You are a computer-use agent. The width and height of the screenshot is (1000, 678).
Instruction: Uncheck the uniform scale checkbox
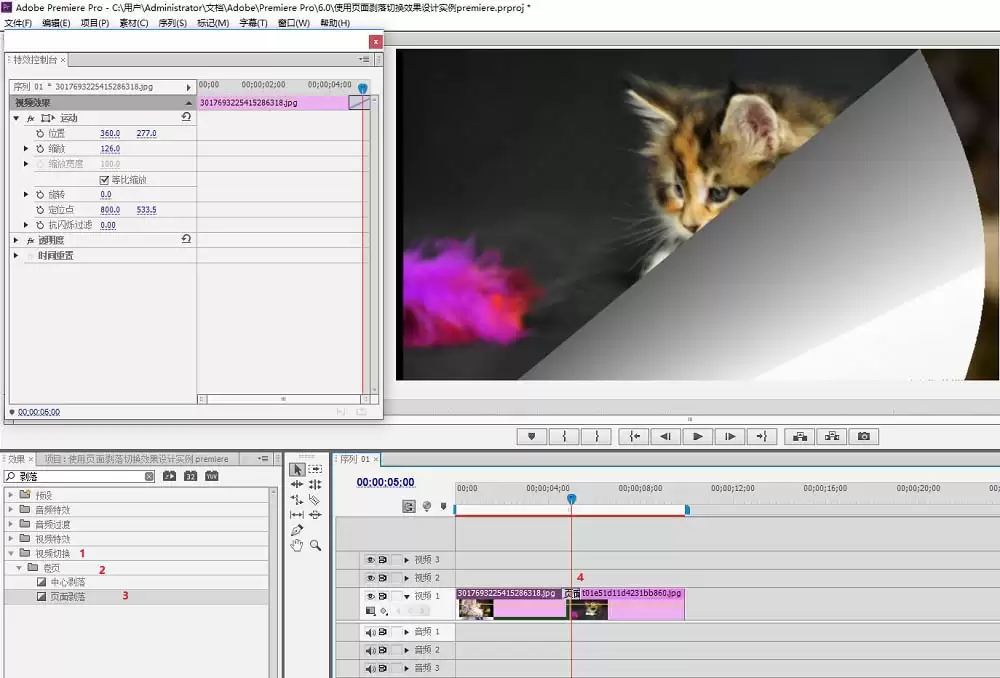point(104,180)
